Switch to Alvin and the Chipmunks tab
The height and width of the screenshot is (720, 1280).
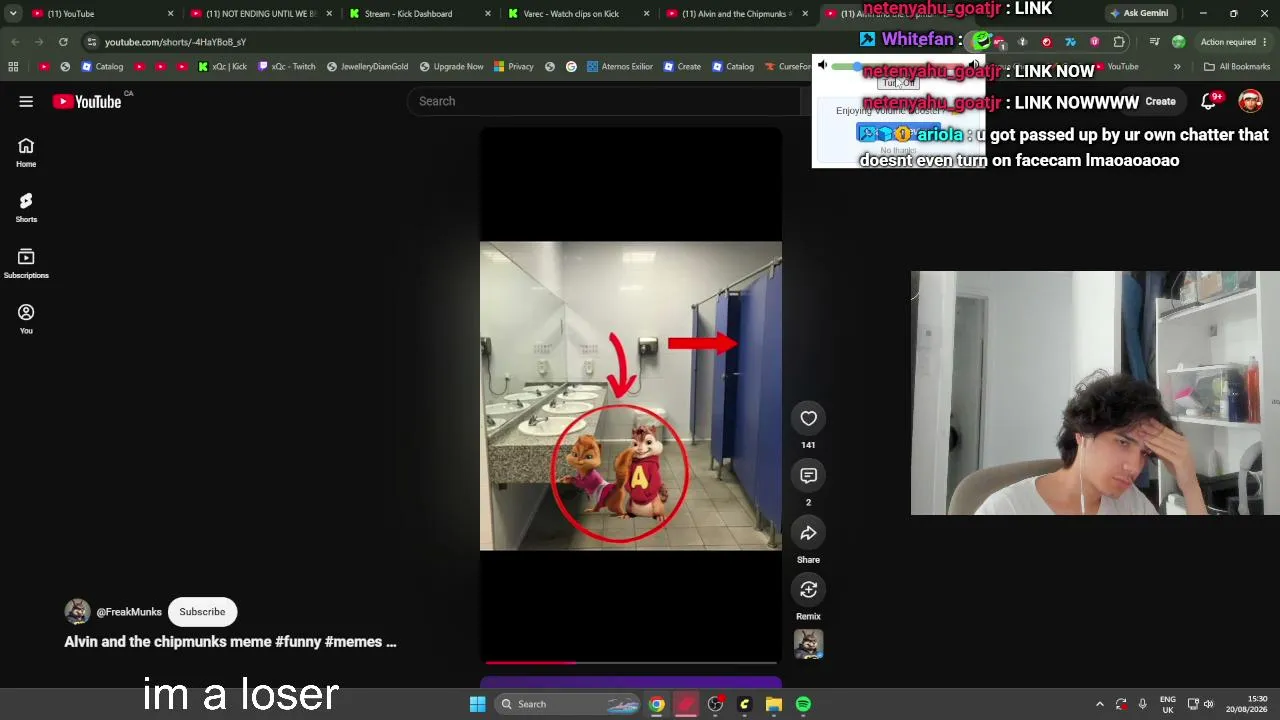coord(737,13)
